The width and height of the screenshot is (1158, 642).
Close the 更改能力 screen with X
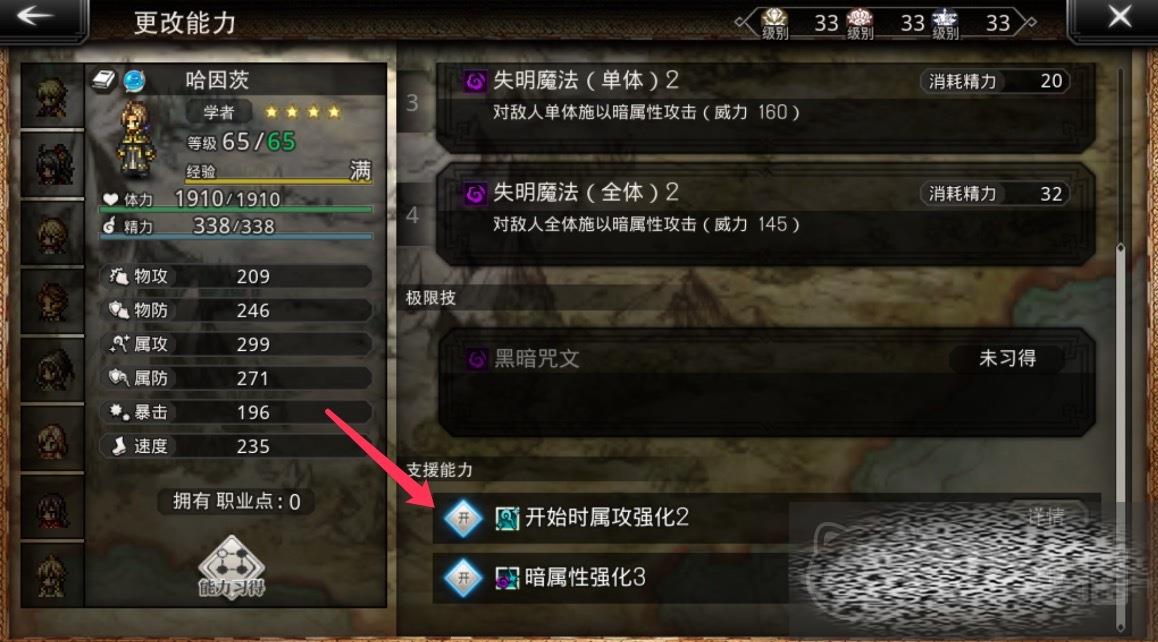pyautogui.click(x=1120, y=16)
